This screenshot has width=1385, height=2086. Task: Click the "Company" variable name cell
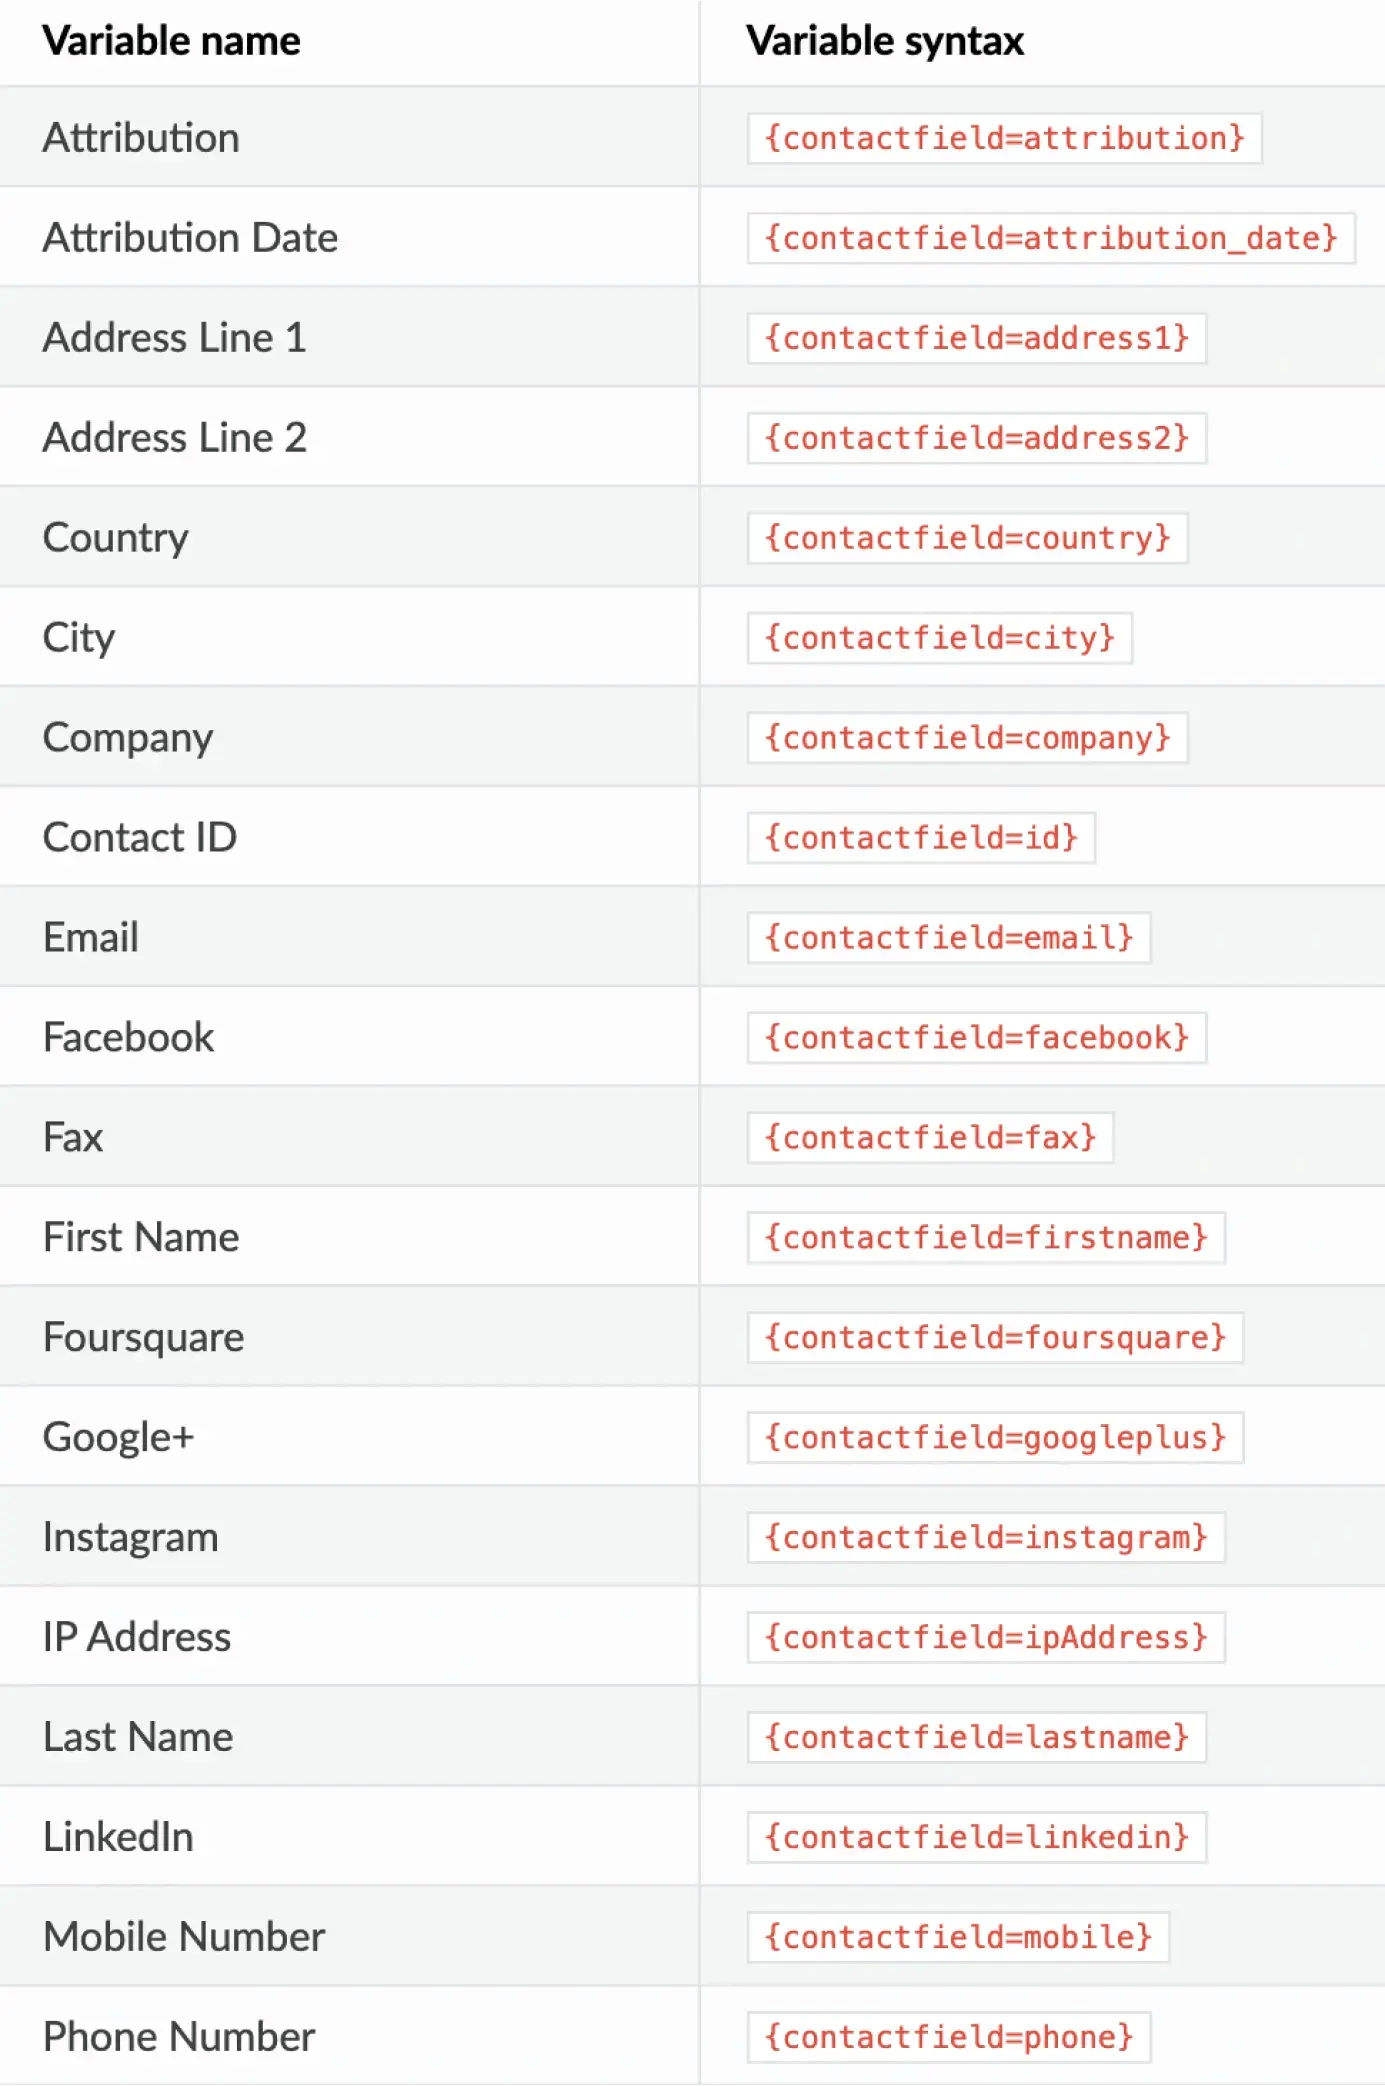click(127, 738)
